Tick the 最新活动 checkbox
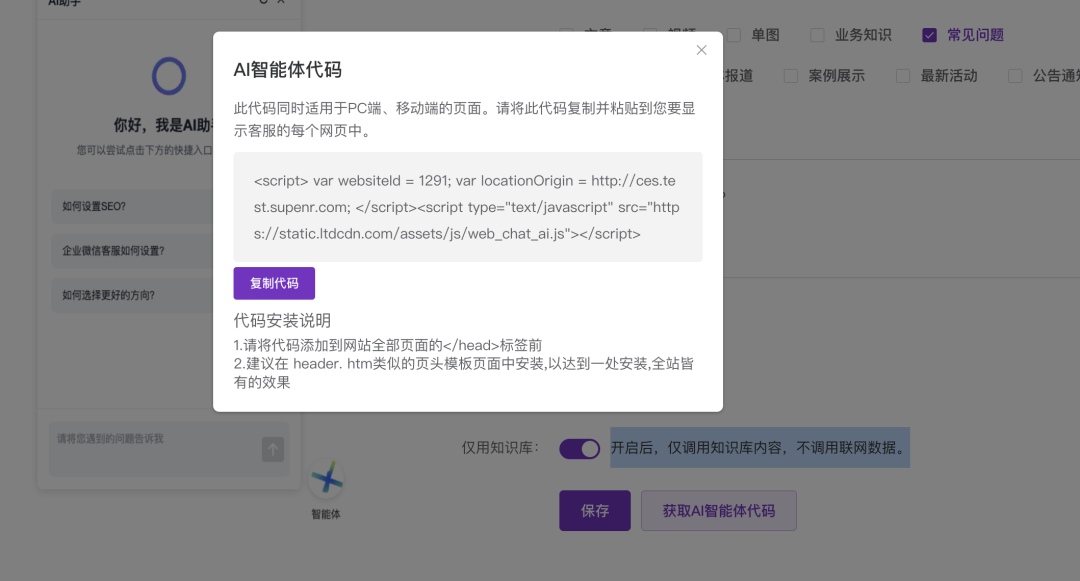 pos(903,76)
